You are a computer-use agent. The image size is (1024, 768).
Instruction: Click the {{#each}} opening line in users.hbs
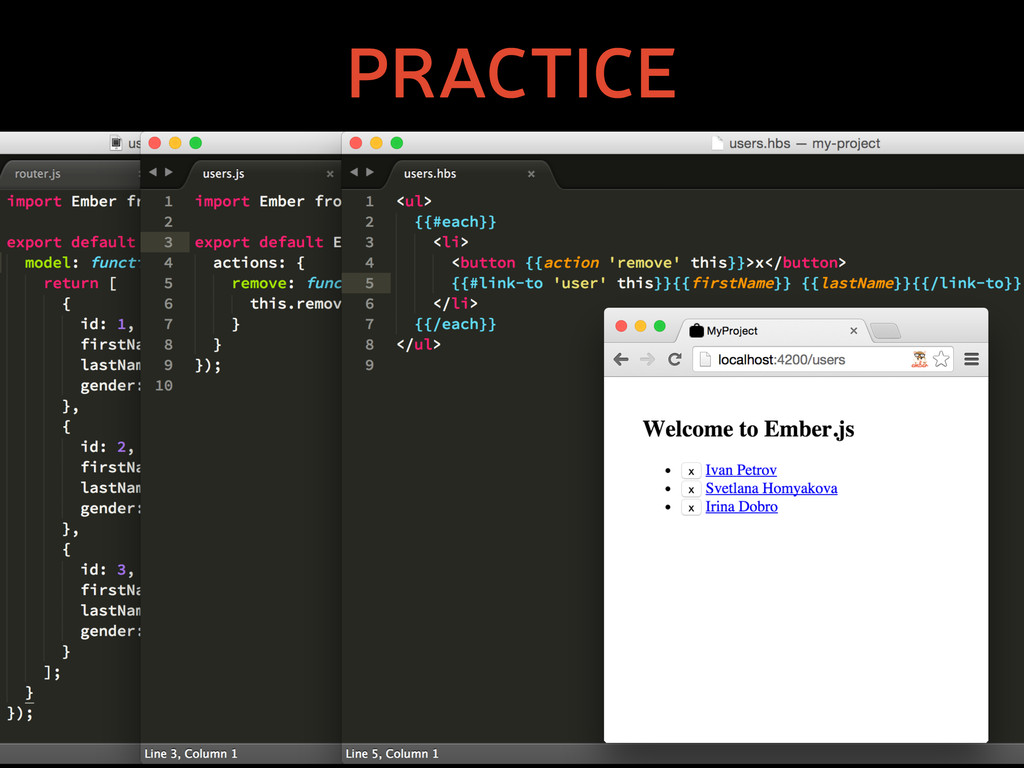coord(455,222)
